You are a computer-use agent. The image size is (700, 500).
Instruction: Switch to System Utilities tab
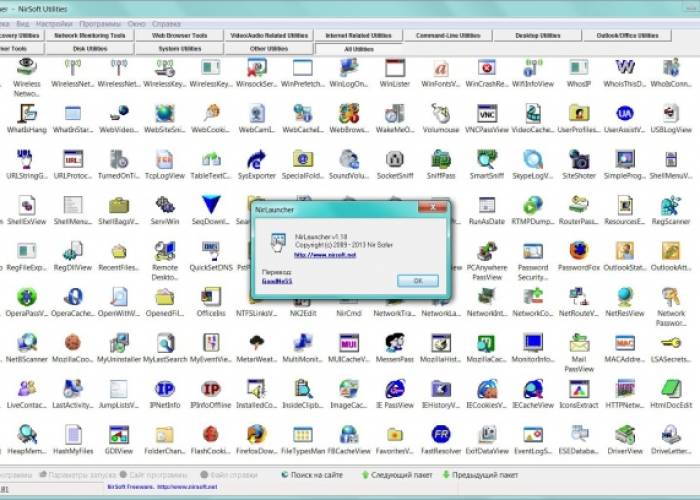click(179, 48)
